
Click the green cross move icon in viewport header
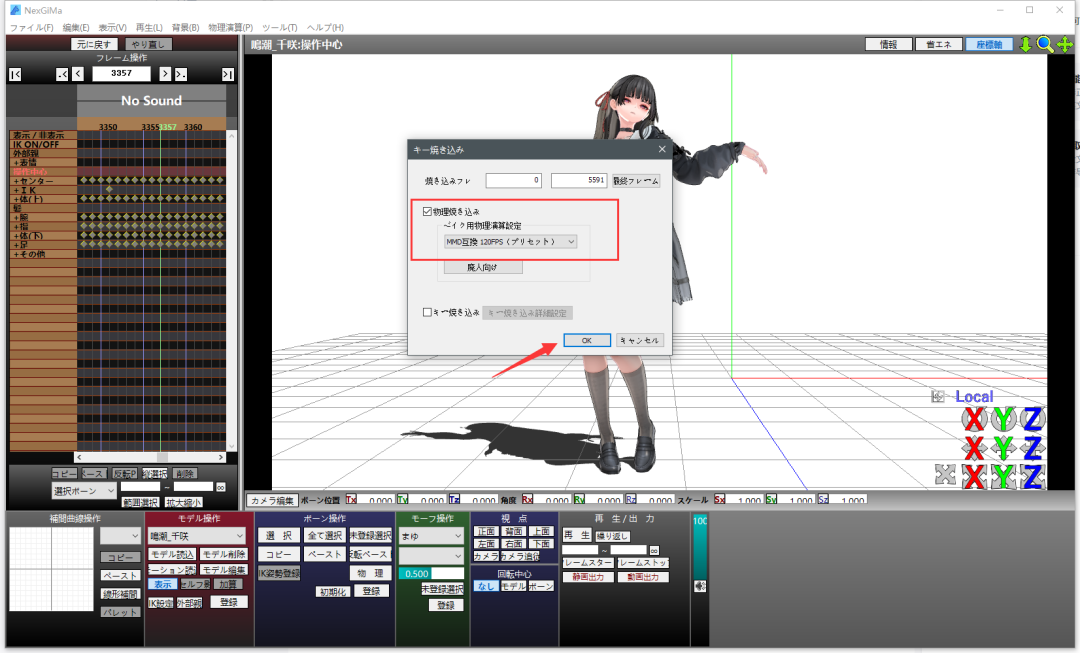(x=1065, y=45)
